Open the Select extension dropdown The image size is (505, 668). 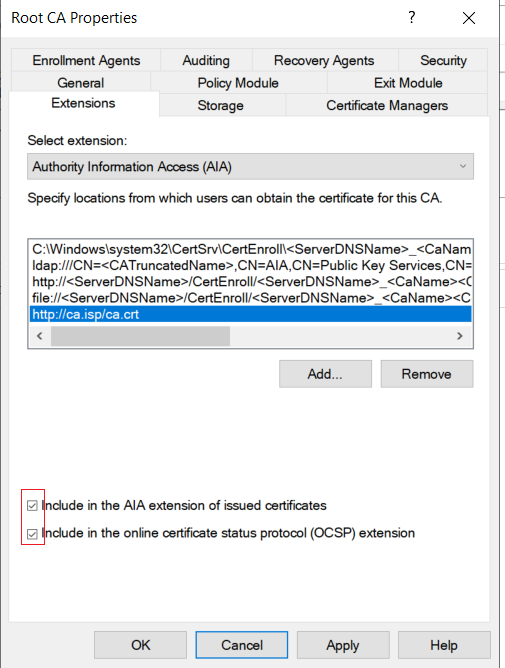pos(251,167)
